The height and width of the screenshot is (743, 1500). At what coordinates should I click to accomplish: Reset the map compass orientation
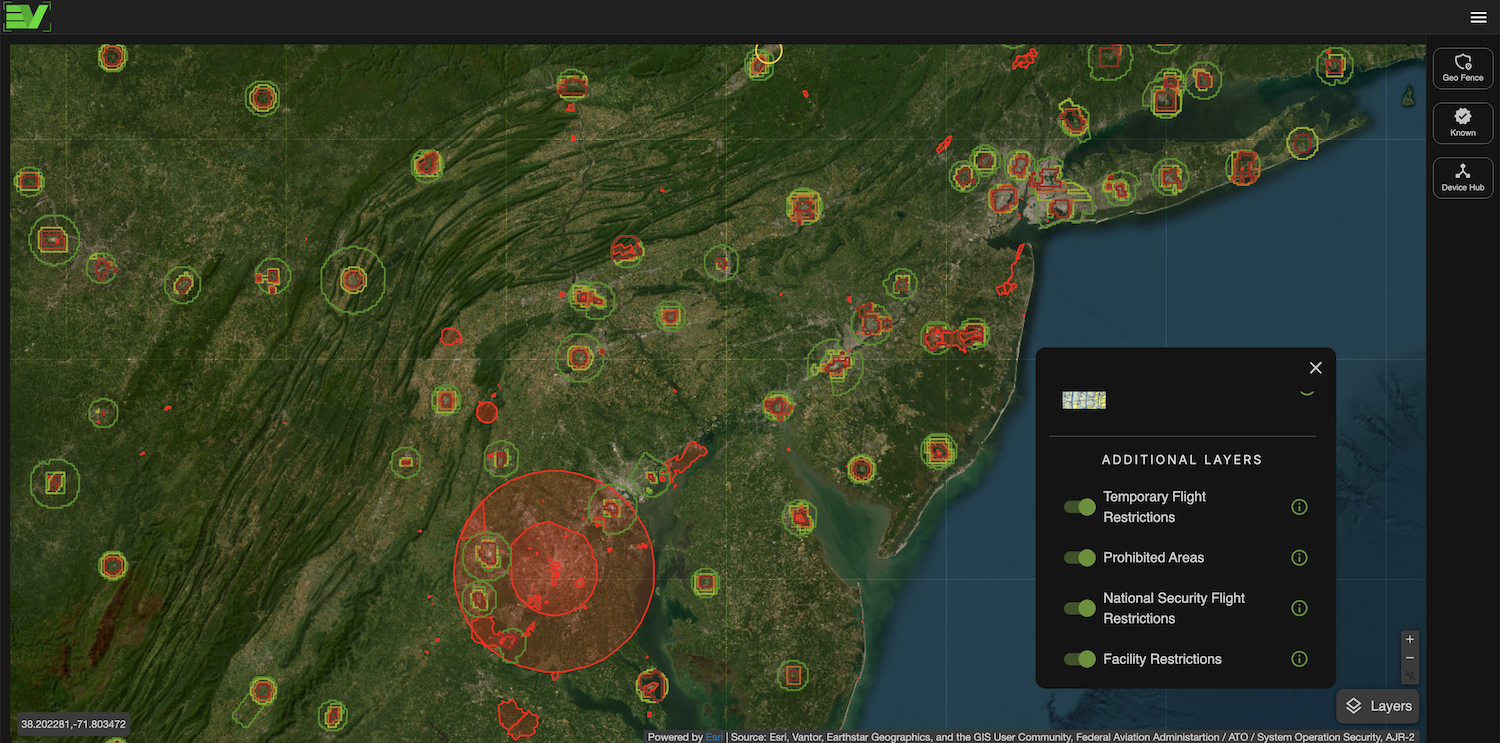[x=1410, y=676]
